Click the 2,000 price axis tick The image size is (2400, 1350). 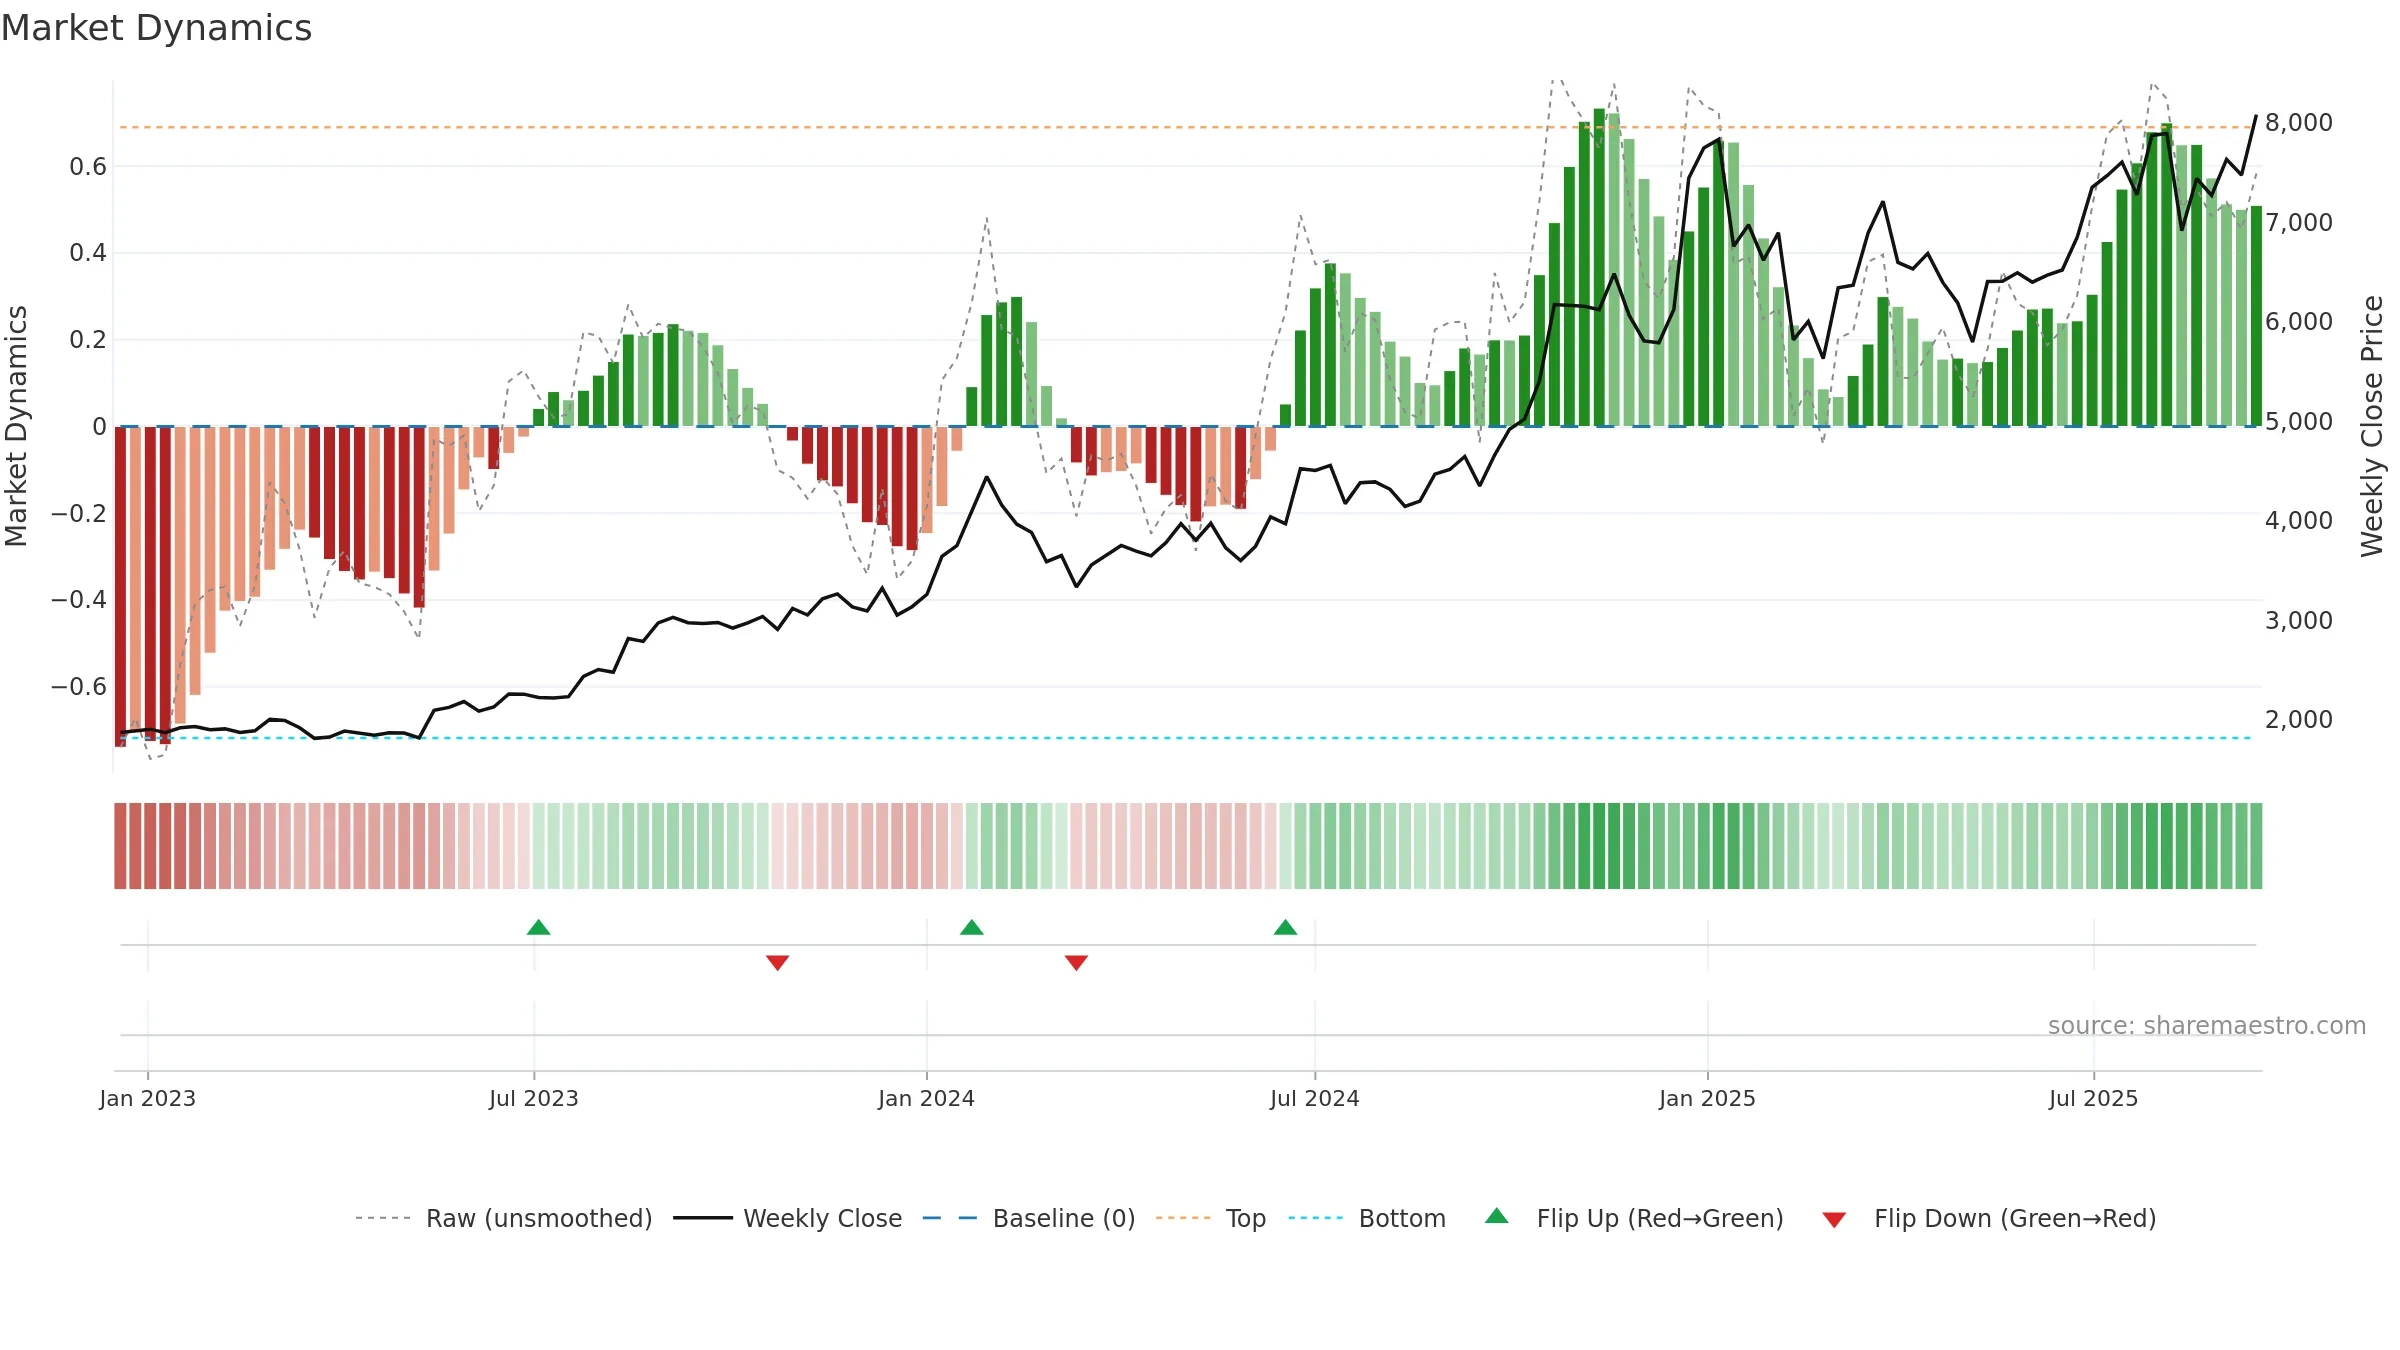[x=2299, y=719]
